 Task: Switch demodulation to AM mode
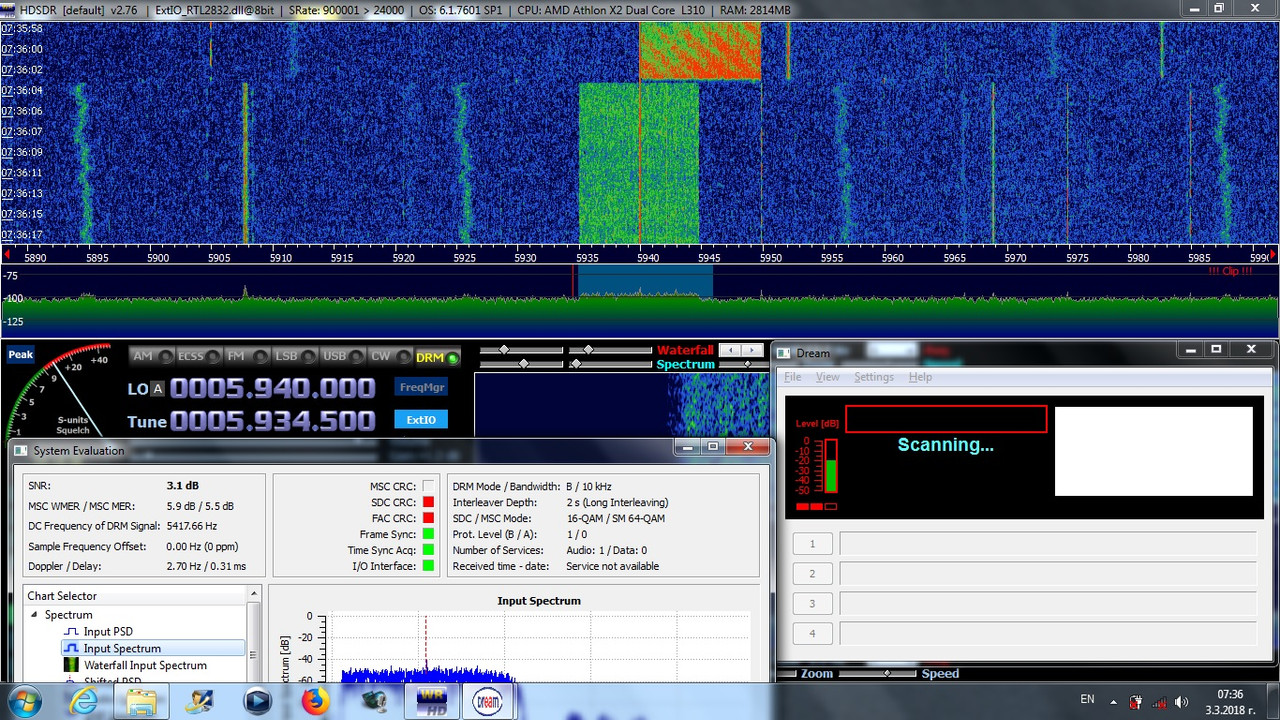pos(150,357)
